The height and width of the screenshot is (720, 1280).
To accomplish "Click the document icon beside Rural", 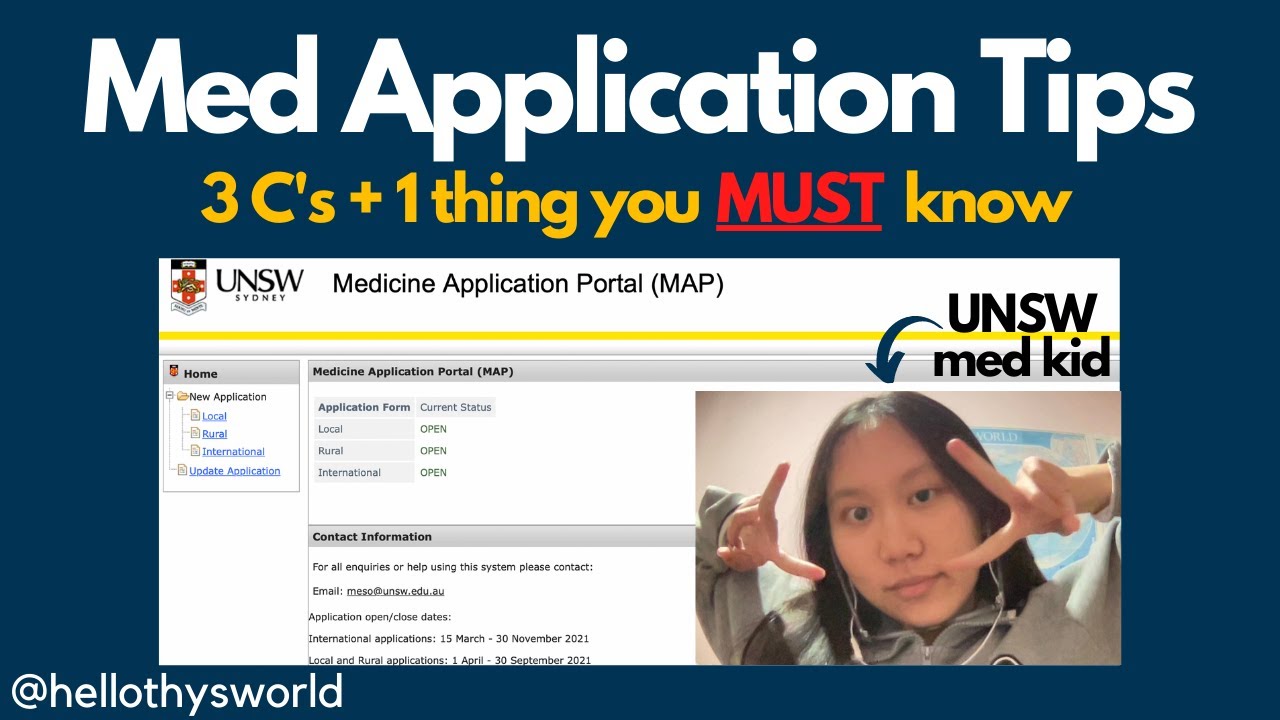I will (195, 433).
